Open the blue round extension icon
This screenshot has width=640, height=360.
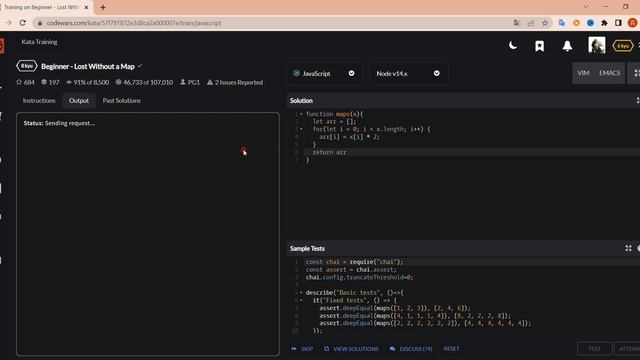click(x=590, y=23)
